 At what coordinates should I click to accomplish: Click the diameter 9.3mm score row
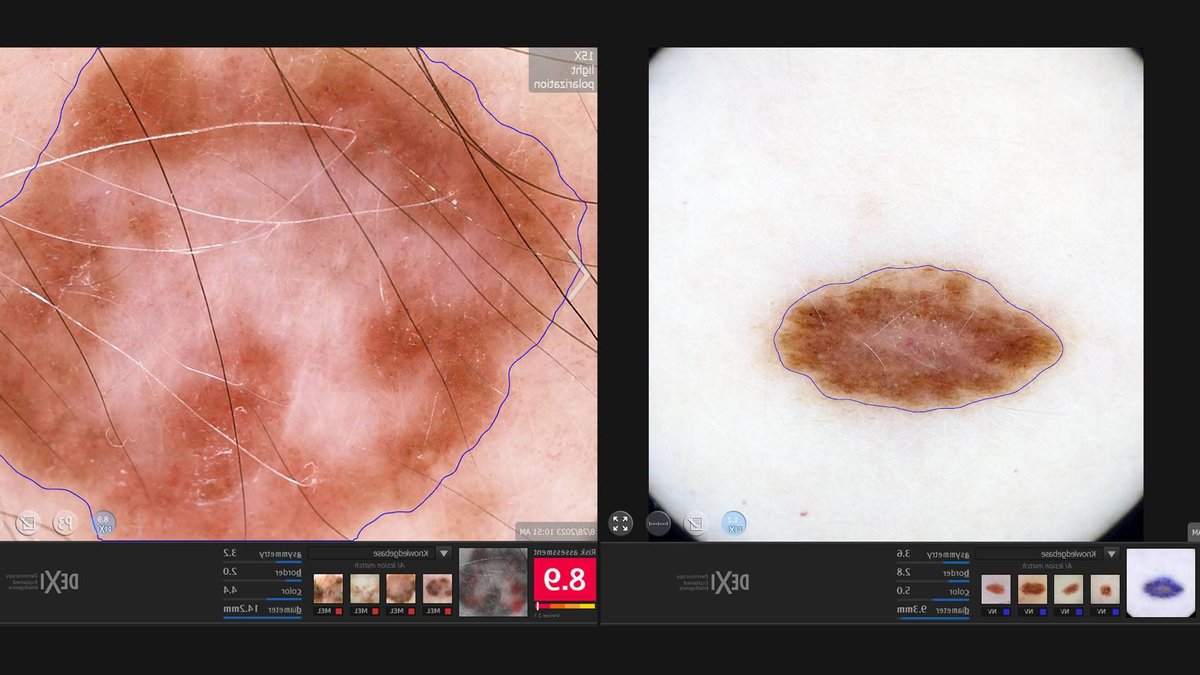[x=934, y=610]
